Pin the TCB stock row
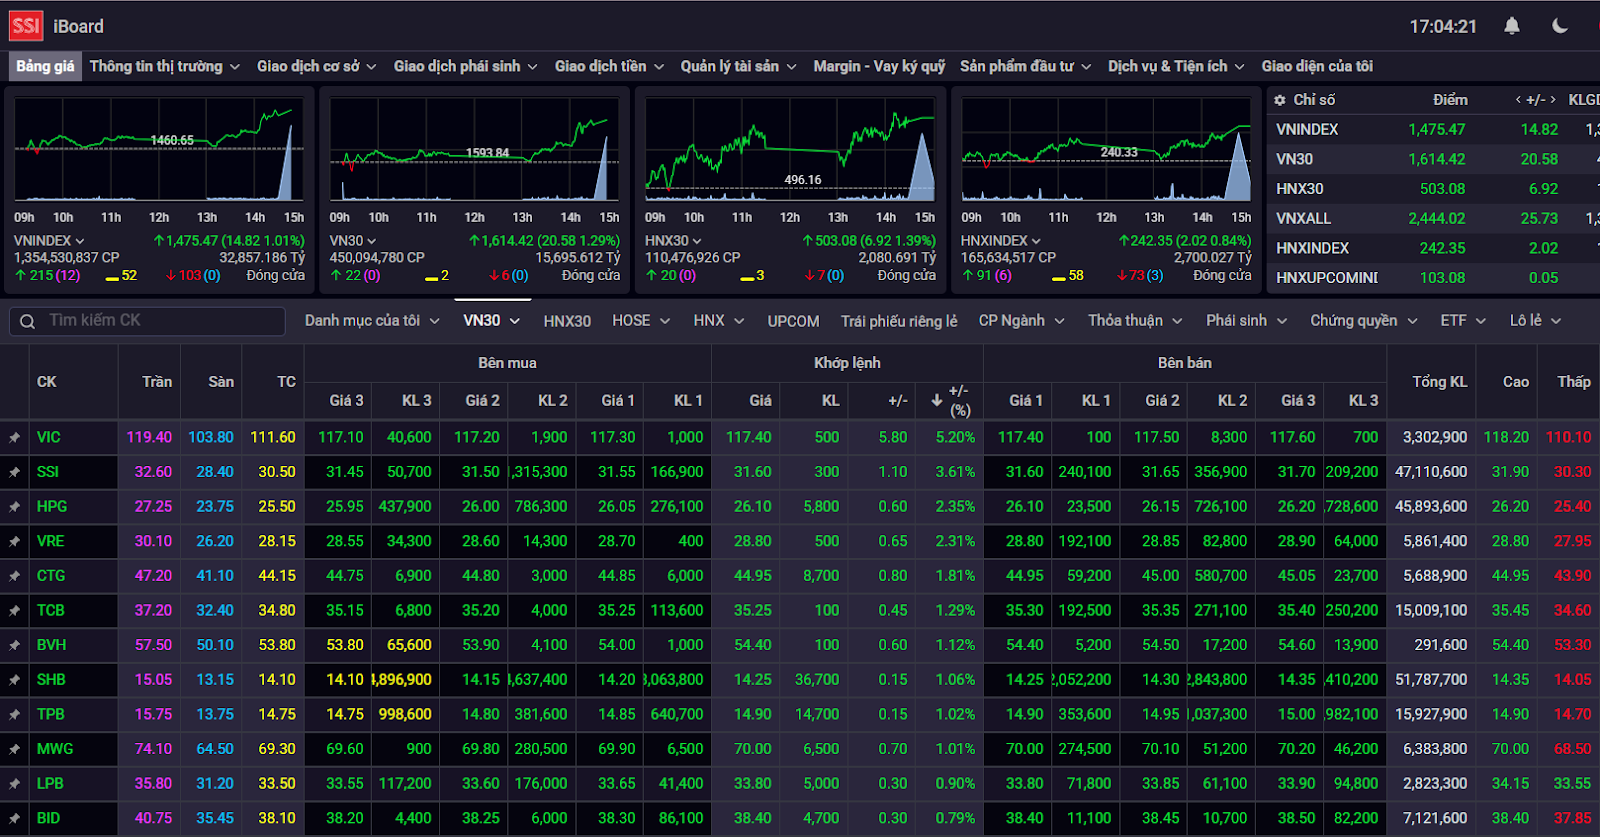 point(14,611)
